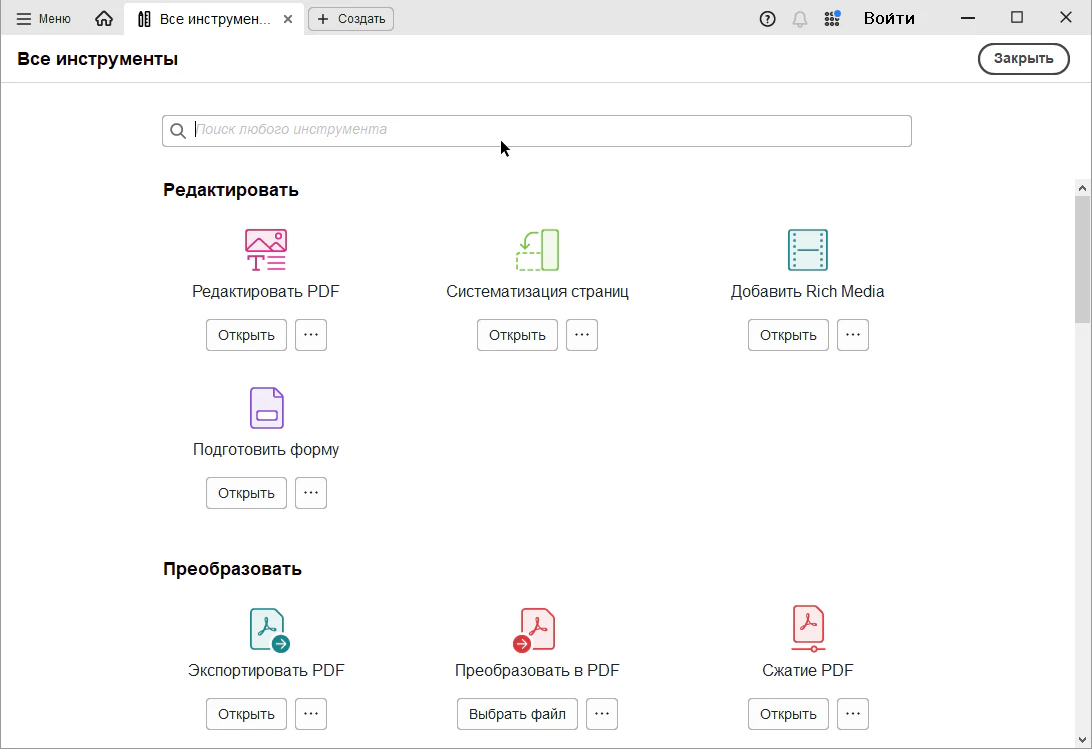Open more options next to Выбрать файл
The width and height of the screenshot is (1092, 749).
(x=601, y=714)
